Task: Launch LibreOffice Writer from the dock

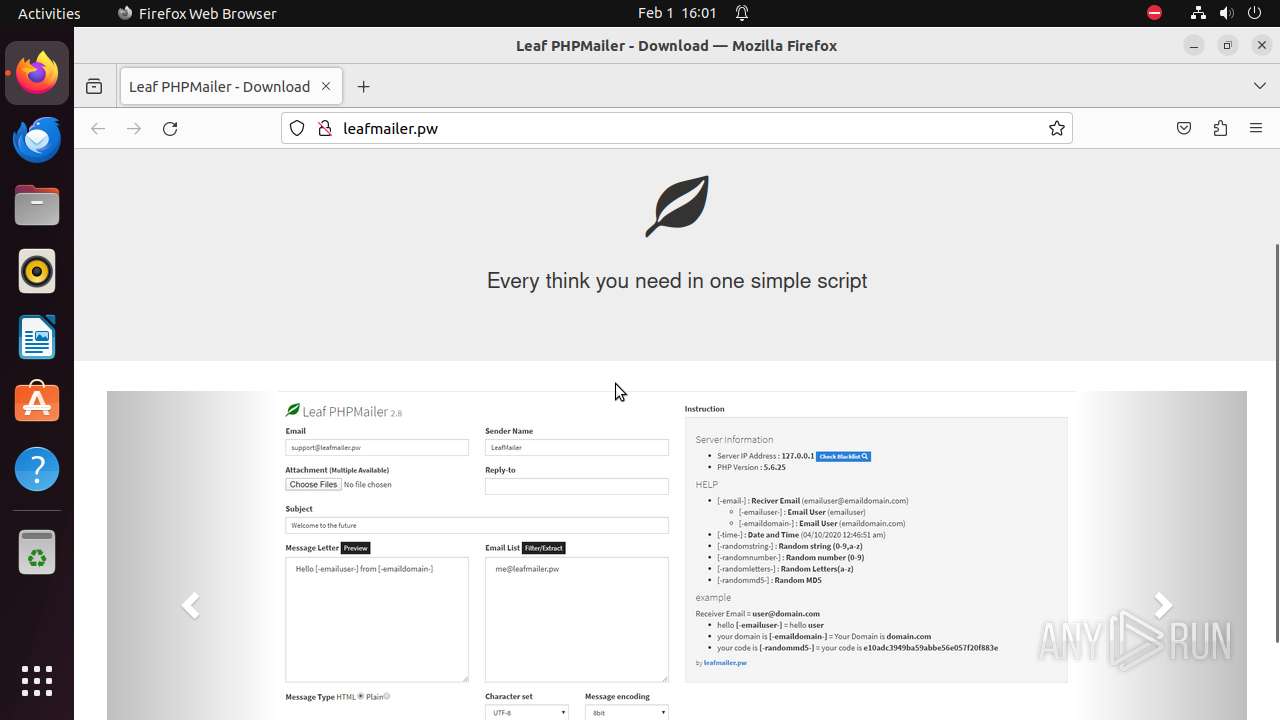Action: (37, 337)
